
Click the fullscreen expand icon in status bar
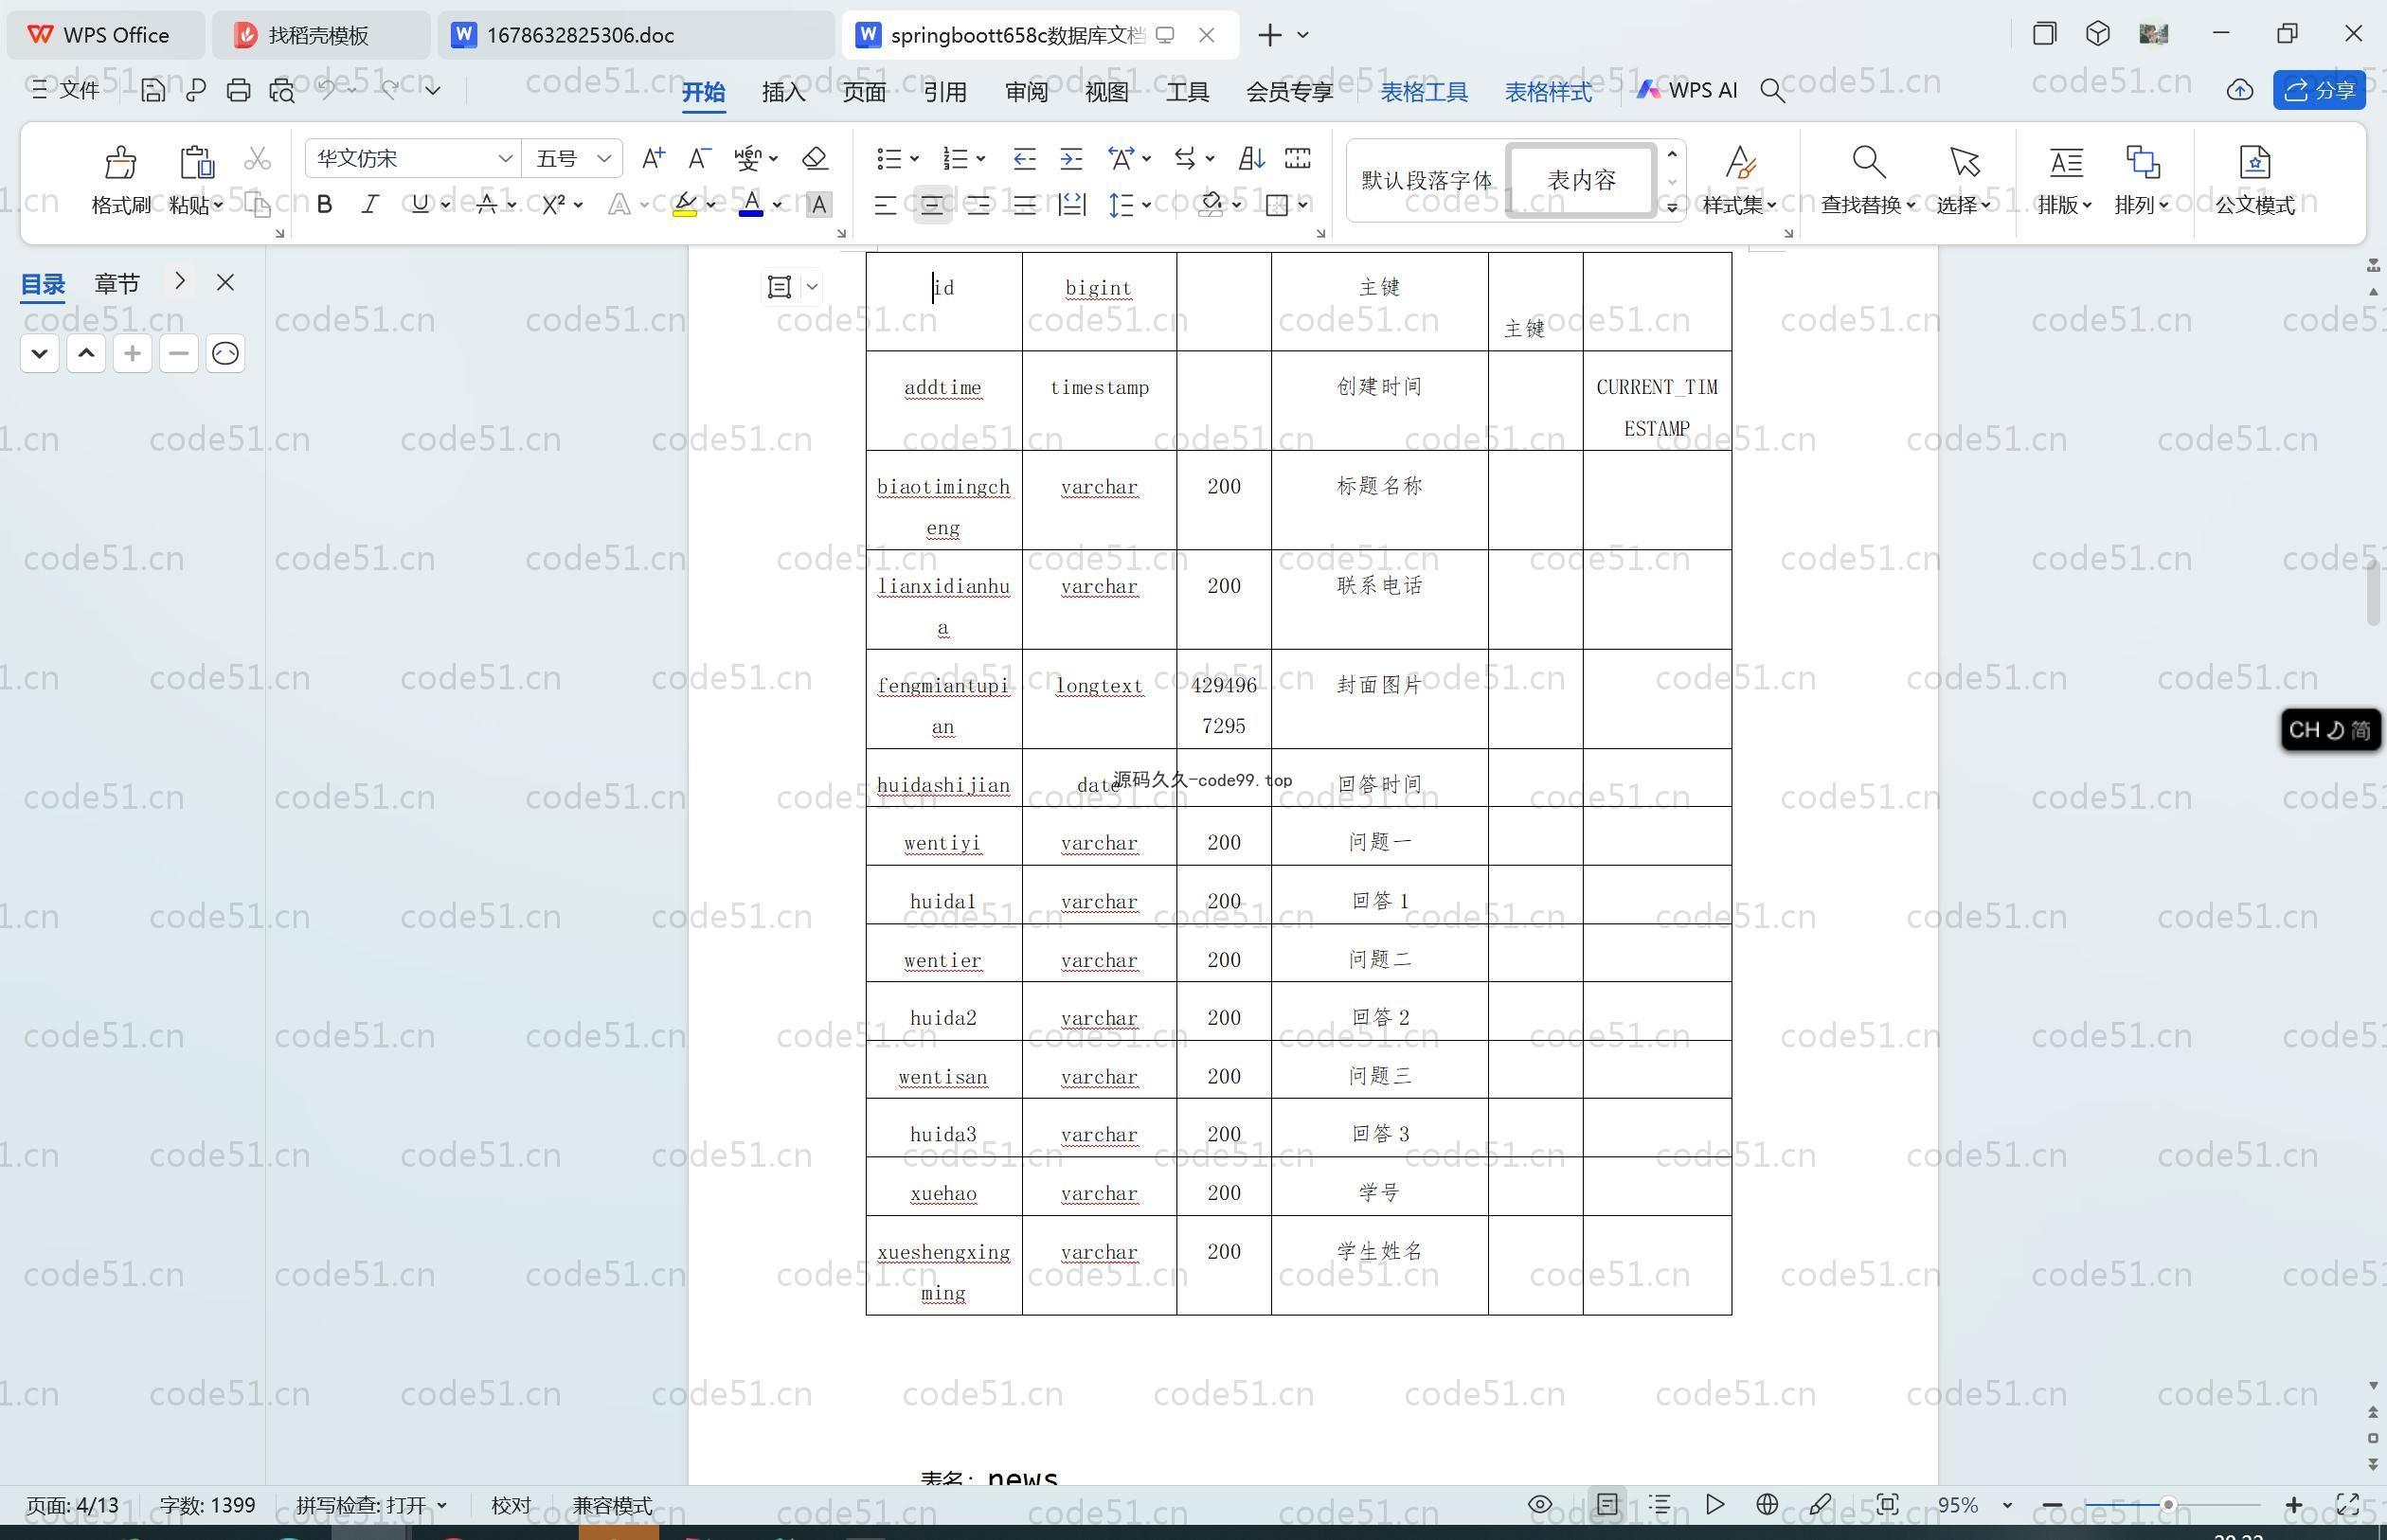(x=2347, y=1504)
